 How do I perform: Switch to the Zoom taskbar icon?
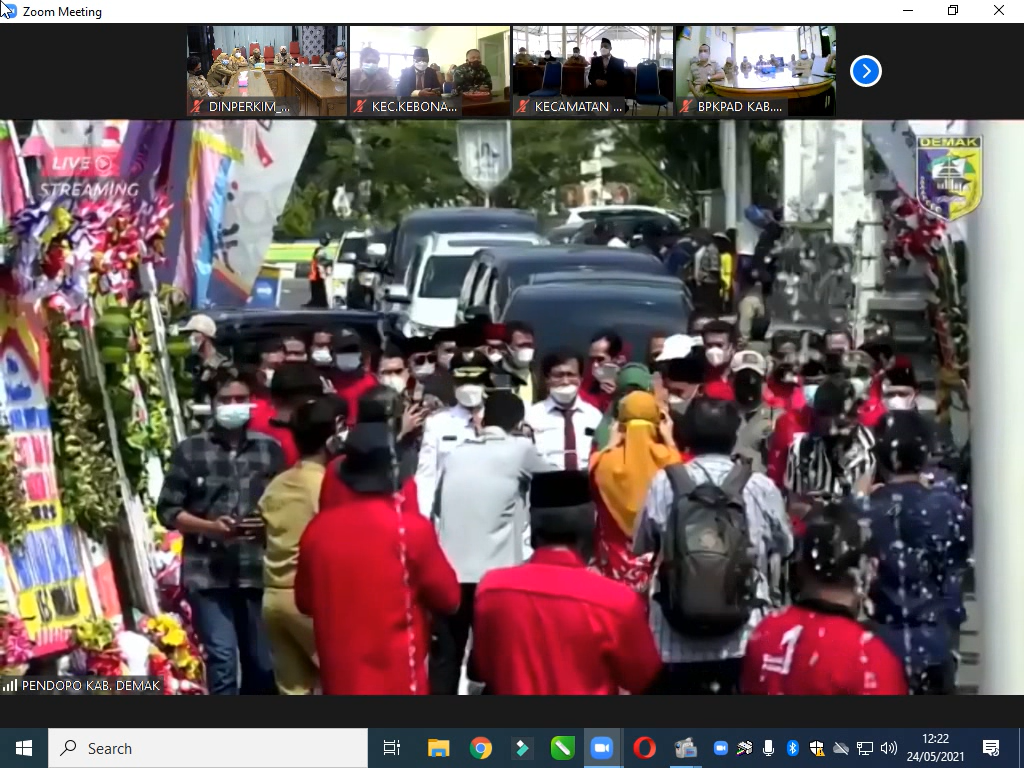[601, 748]
